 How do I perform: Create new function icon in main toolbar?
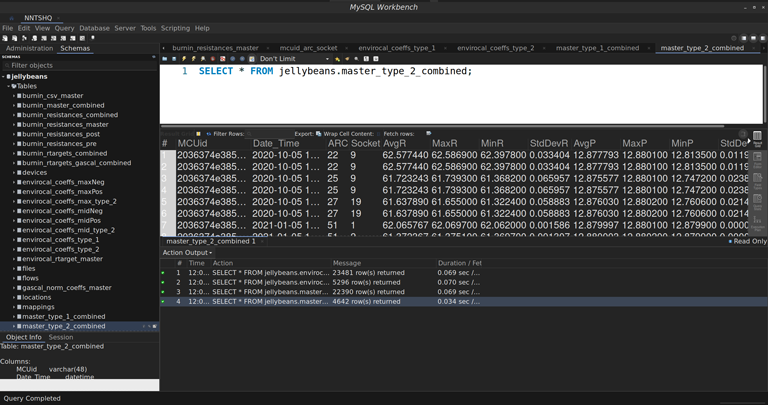pyautogui.click(x=72, y=38)
